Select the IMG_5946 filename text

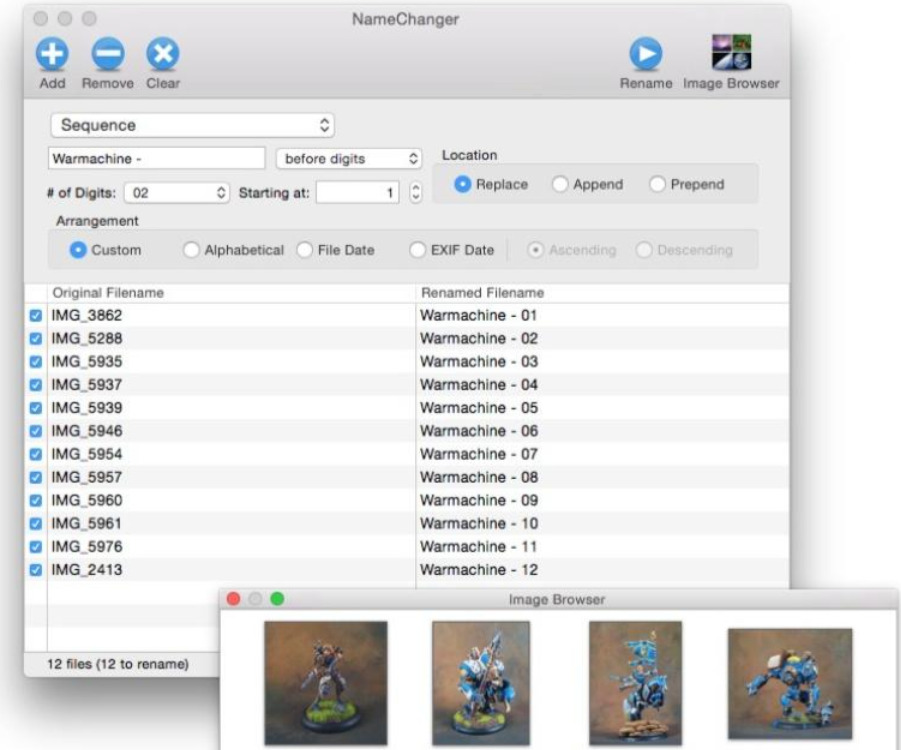tap(87, 430)
